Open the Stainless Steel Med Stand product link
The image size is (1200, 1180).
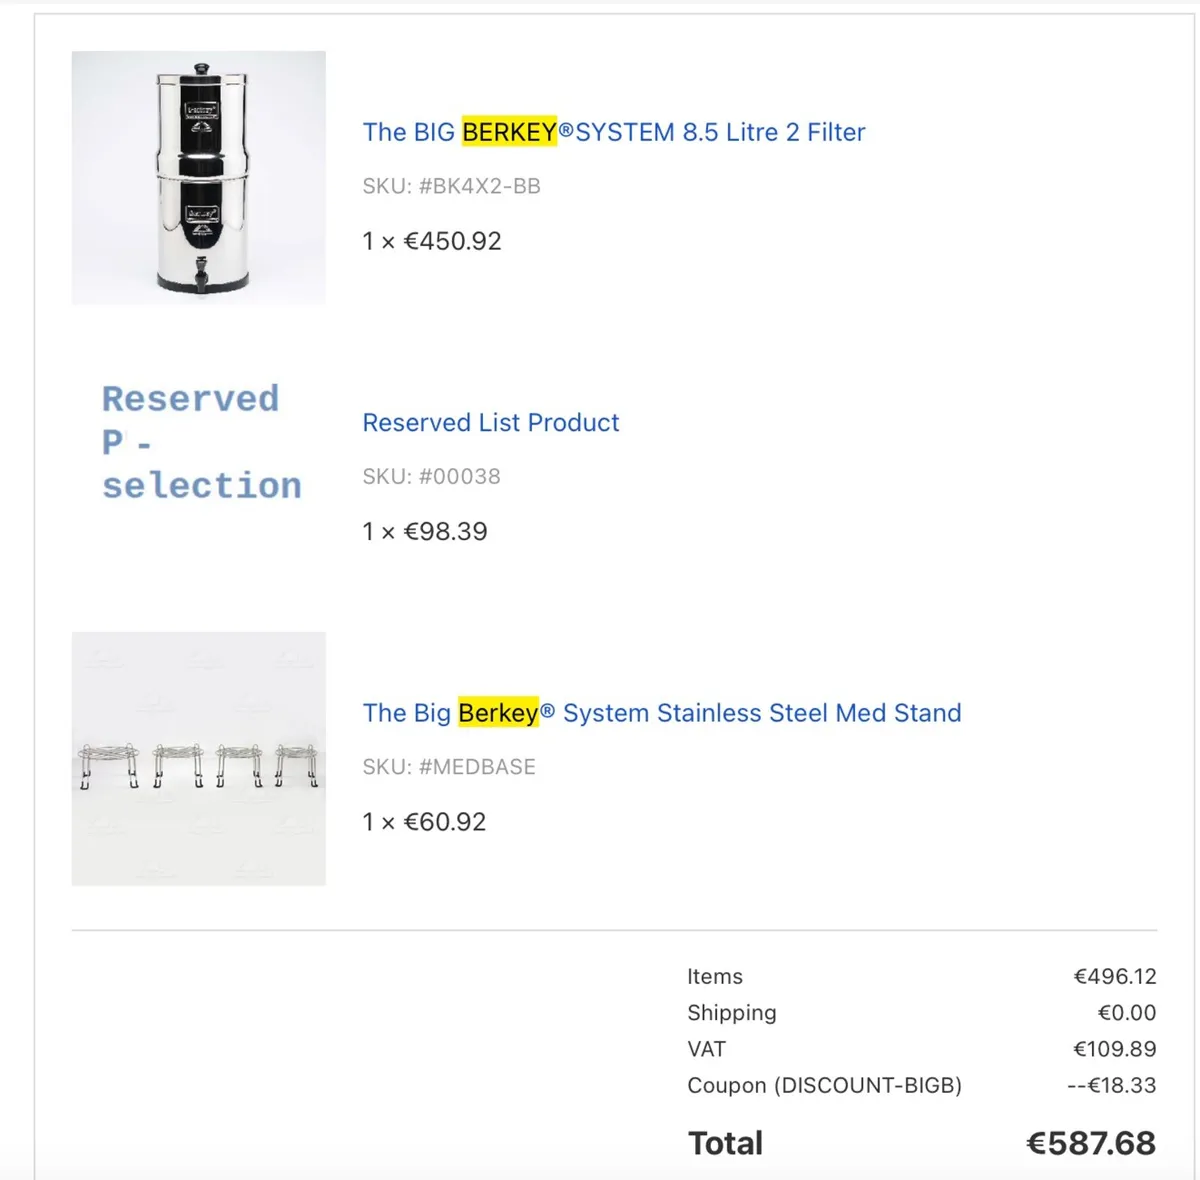click(662, 712)
